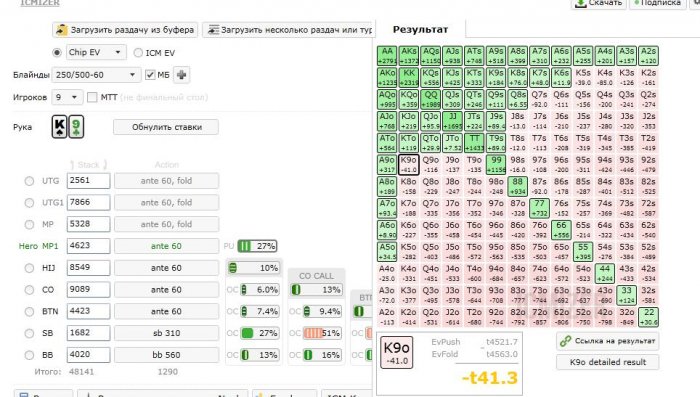This screenshot has height=397, width=700.
Task: Open the players count dropdown
Action: point(67,97)
